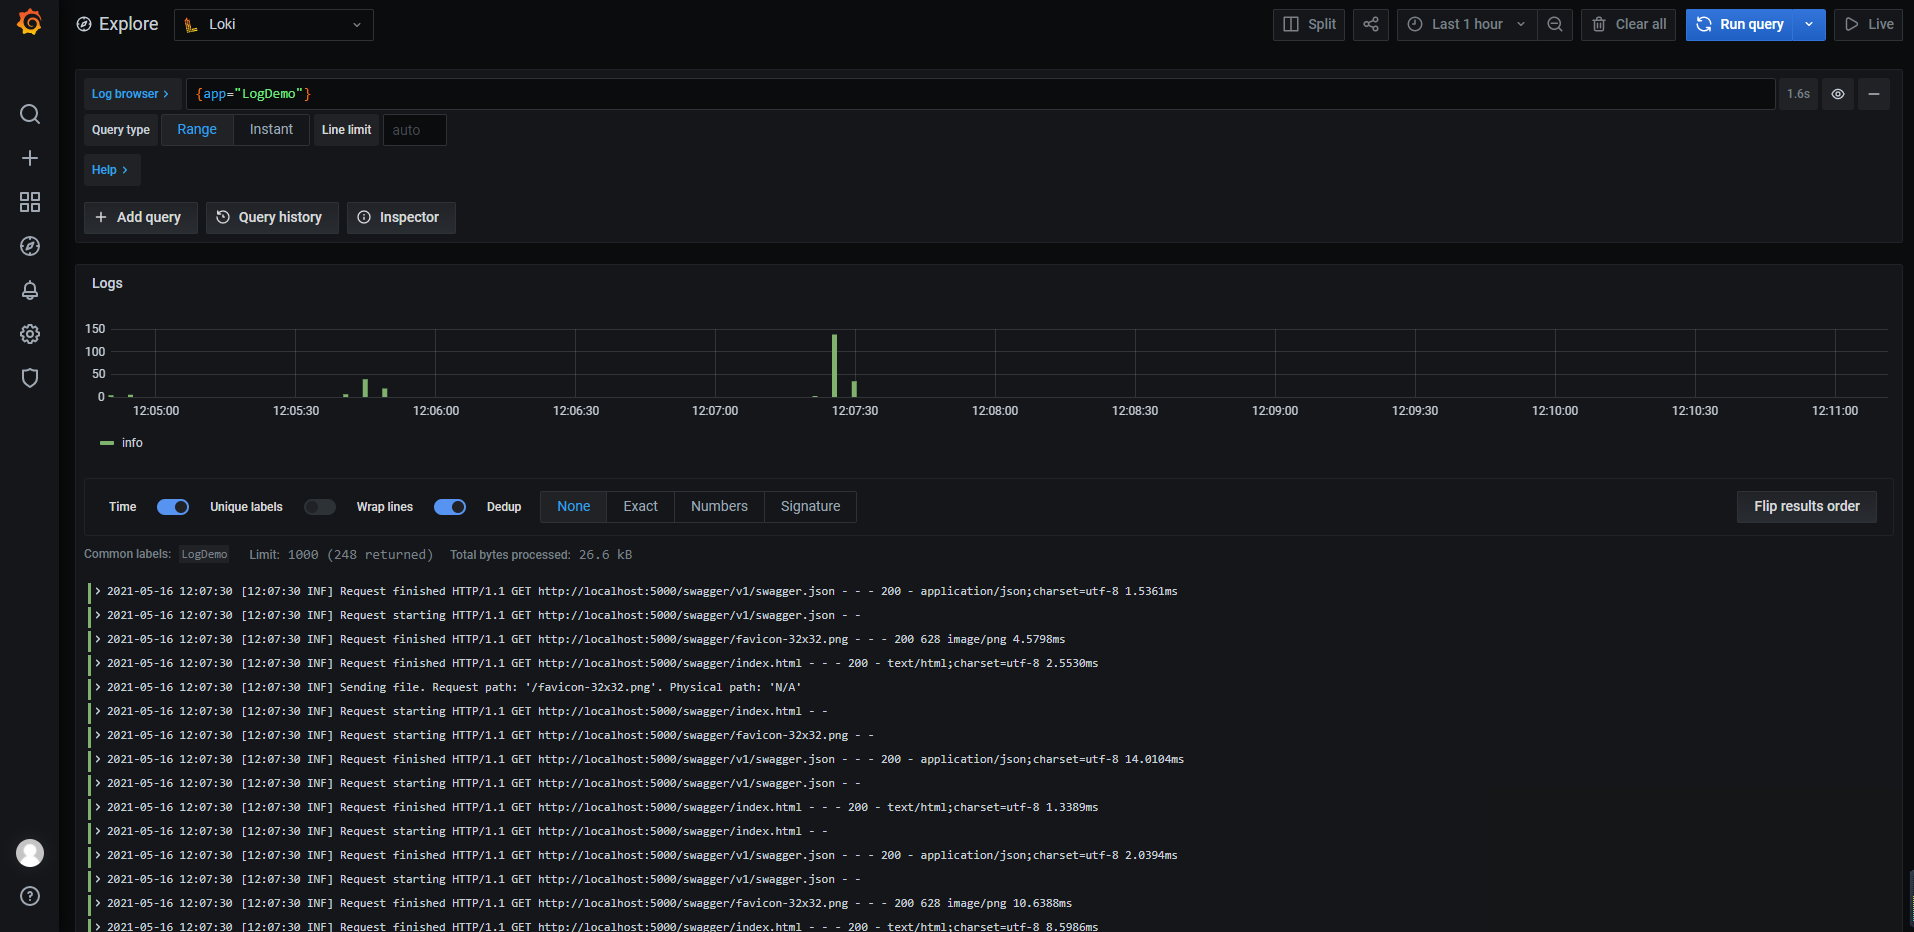Image resolution: width=1914 pixels, height=932 pixels.
Task: Click the query time 1.6s indicator
Action: [x=1798, y=94]
